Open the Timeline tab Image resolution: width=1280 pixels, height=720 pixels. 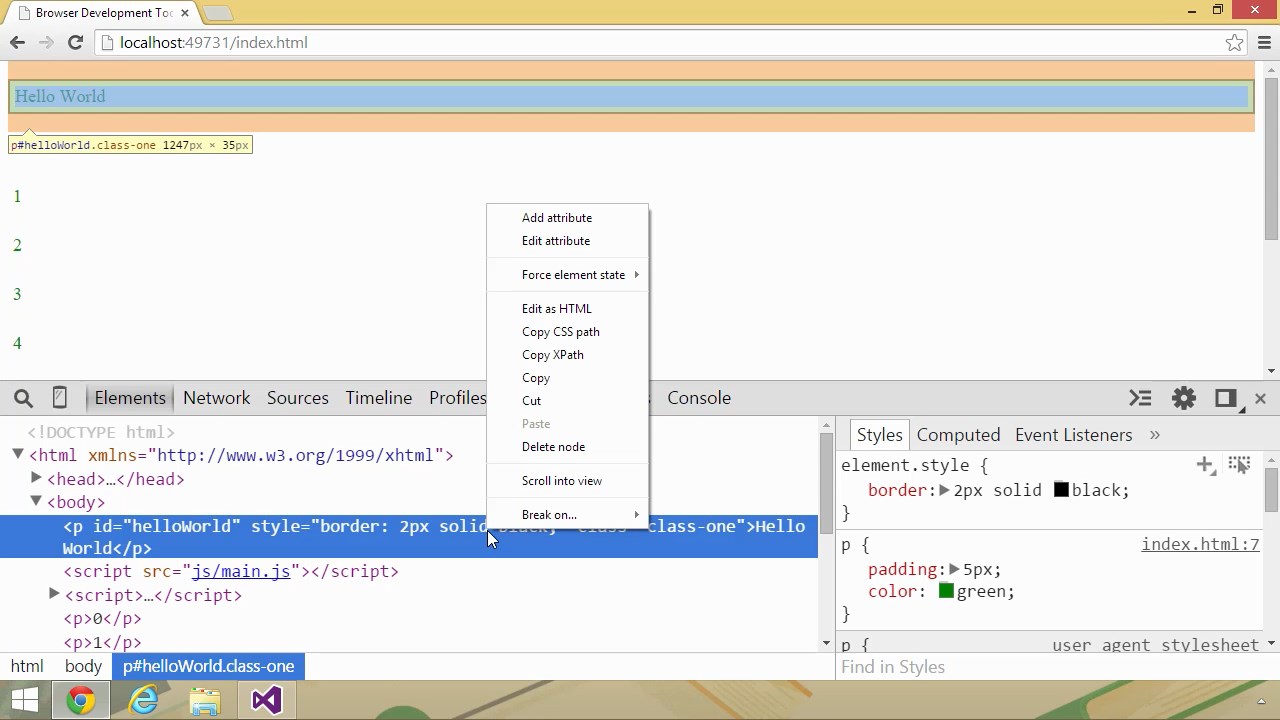[379, 398]
